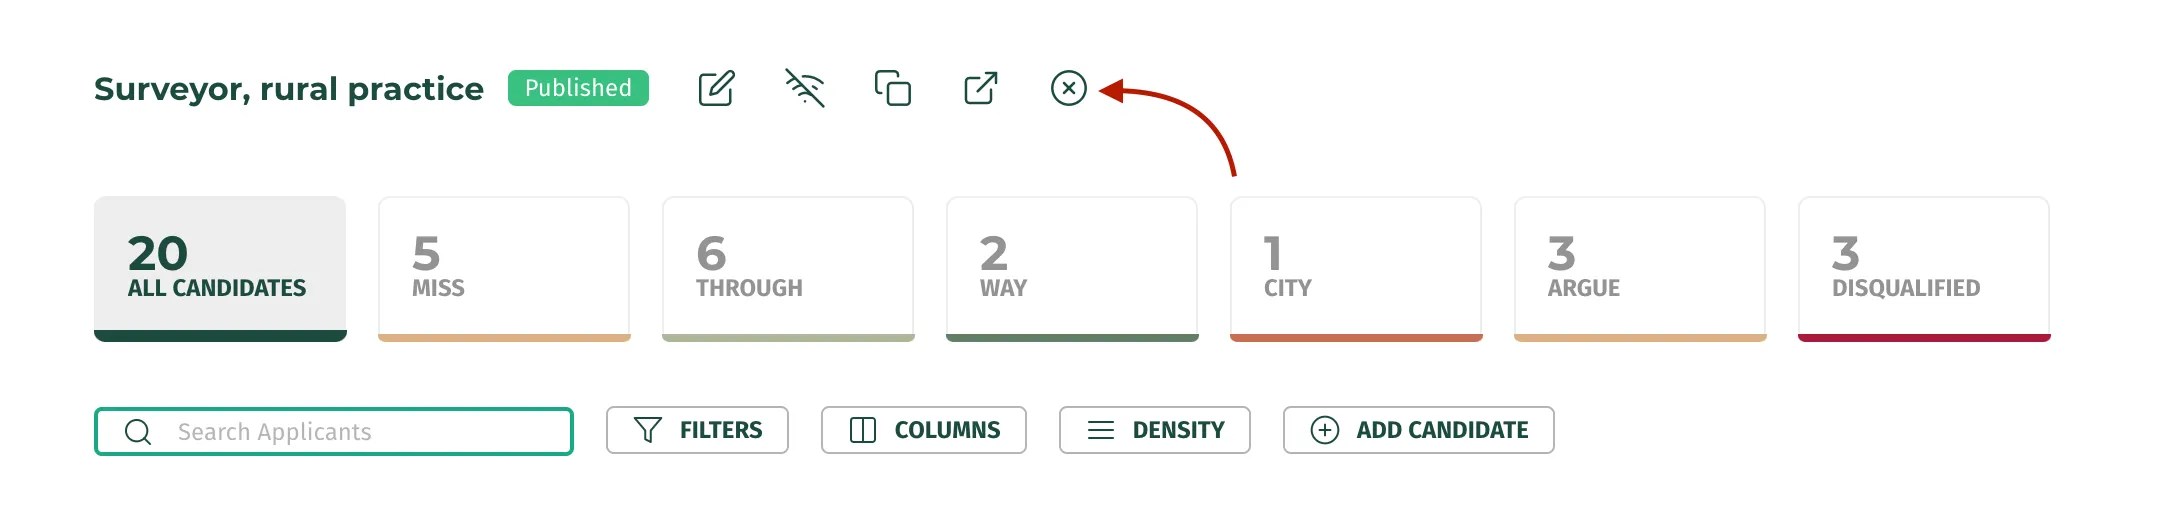Click the magnifier icon in search box
The width and height of the screenshot is (2178, 512).
138,431
